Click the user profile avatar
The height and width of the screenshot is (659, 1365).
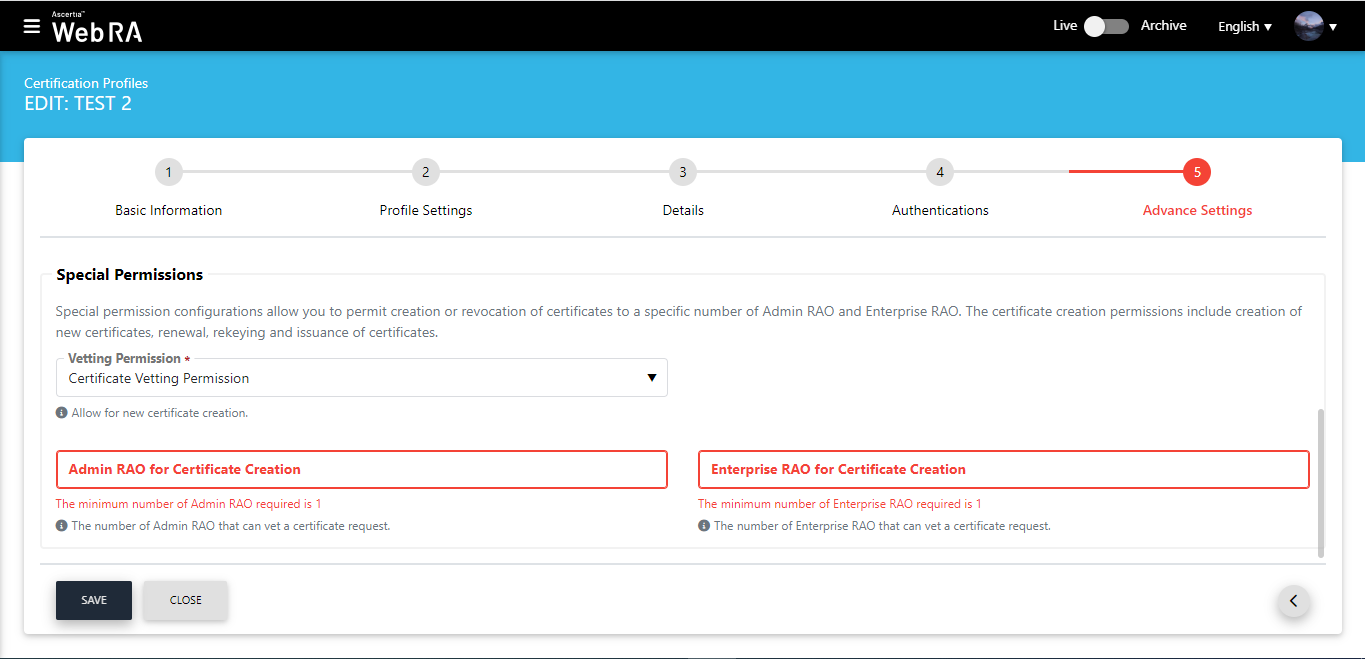(1308, 26)
